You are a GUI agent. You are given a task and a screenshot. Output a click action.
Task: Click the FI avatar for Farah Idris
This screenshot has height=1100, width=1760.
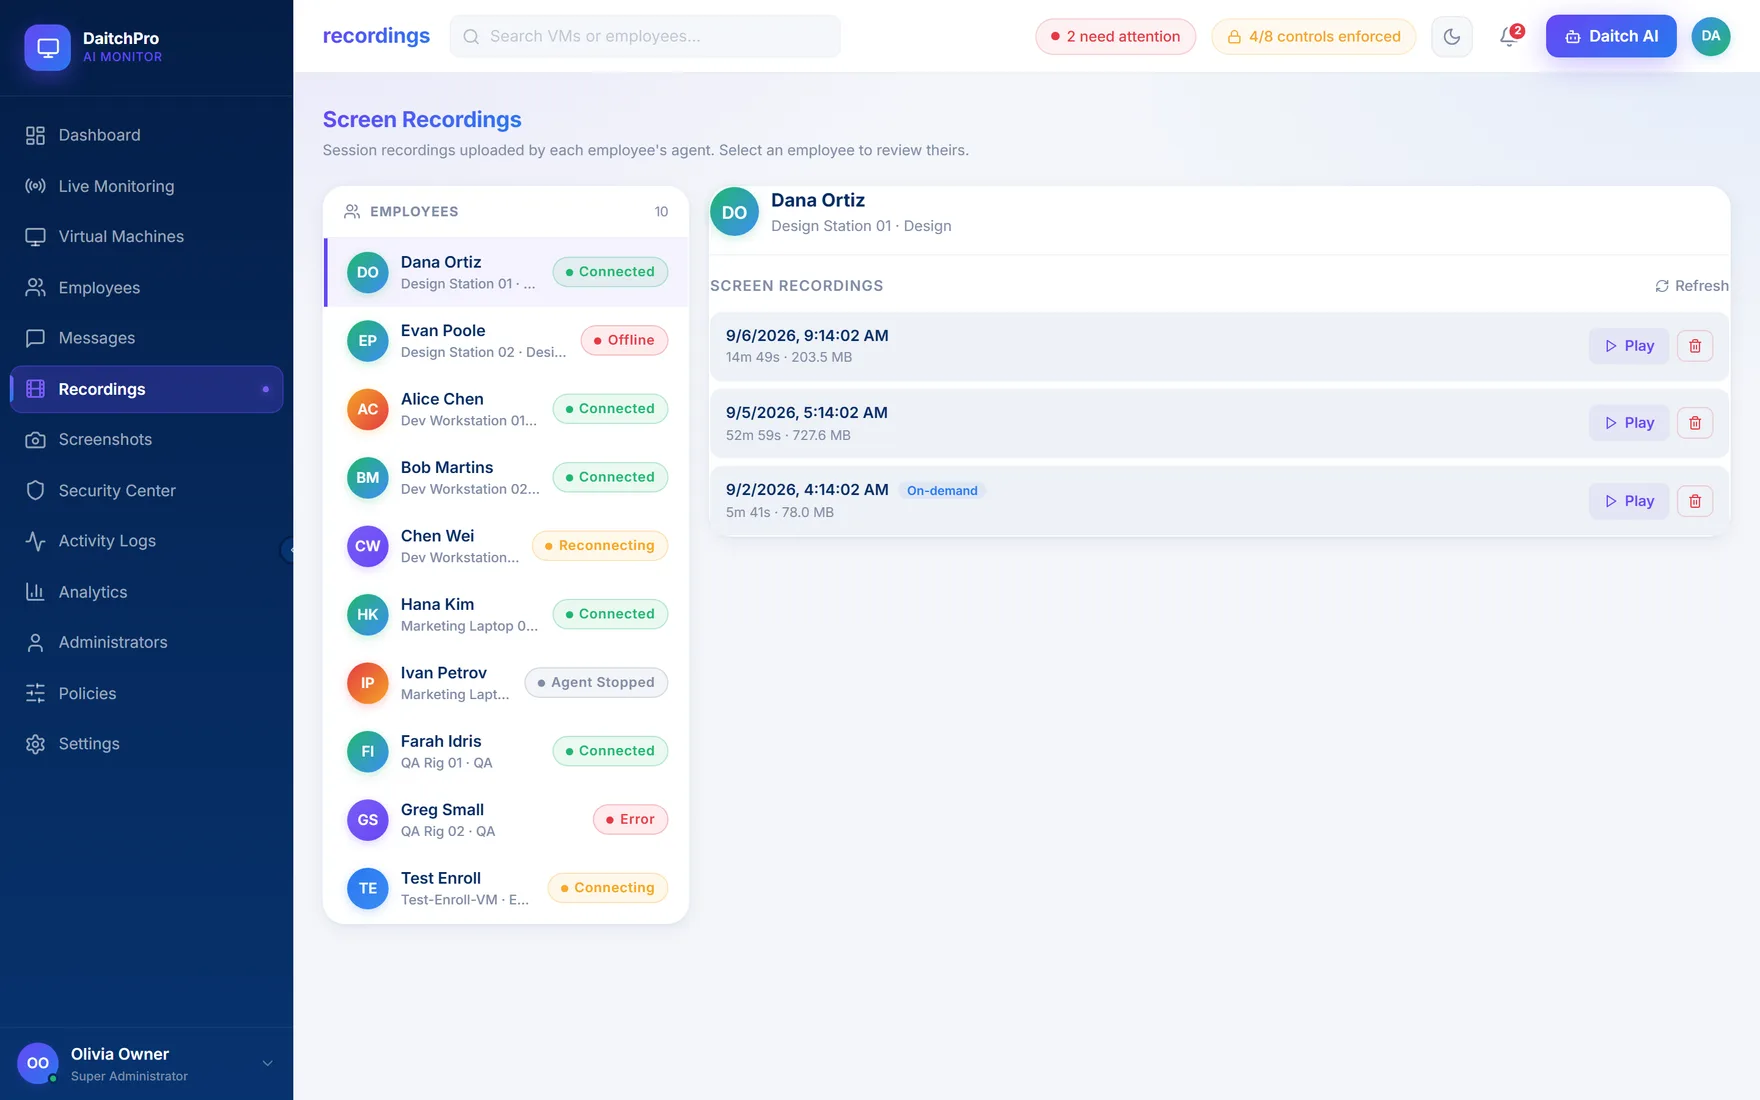368,752
